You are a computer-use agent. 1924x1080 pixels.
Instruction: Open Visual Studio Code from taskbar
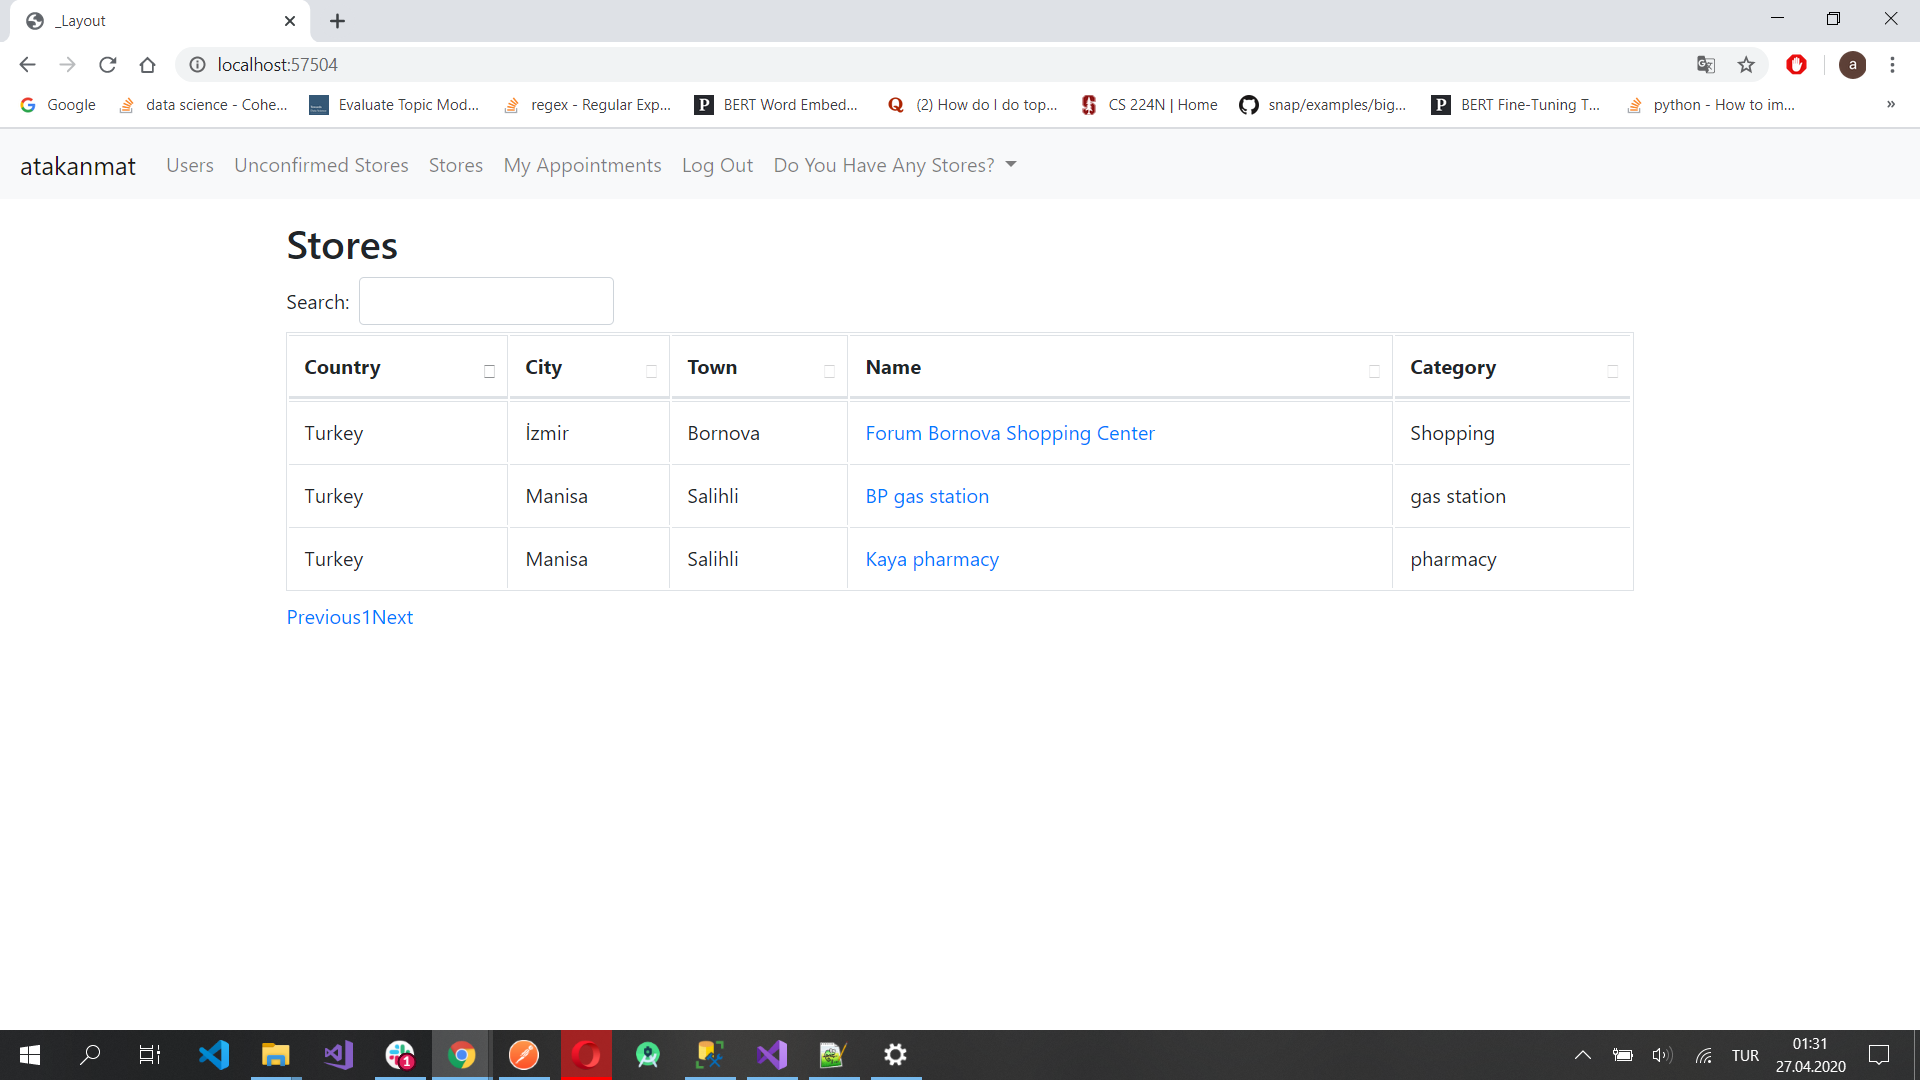click(213, 1055)
